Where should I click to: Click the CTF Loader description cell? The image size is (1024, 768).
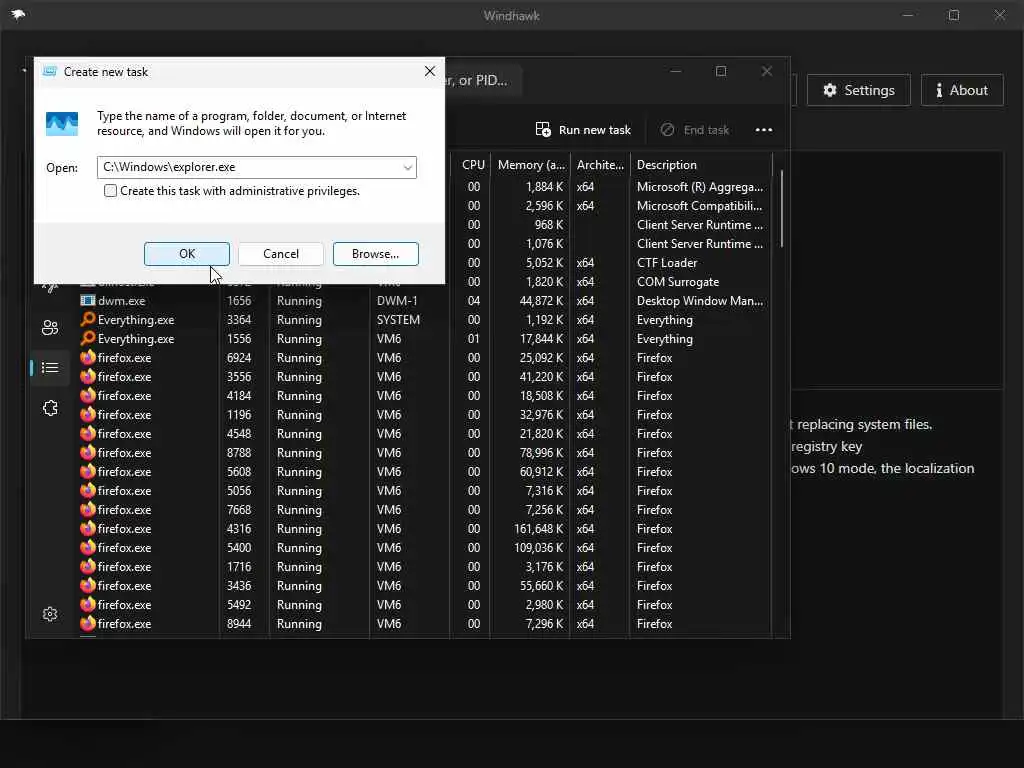[667, 263]
